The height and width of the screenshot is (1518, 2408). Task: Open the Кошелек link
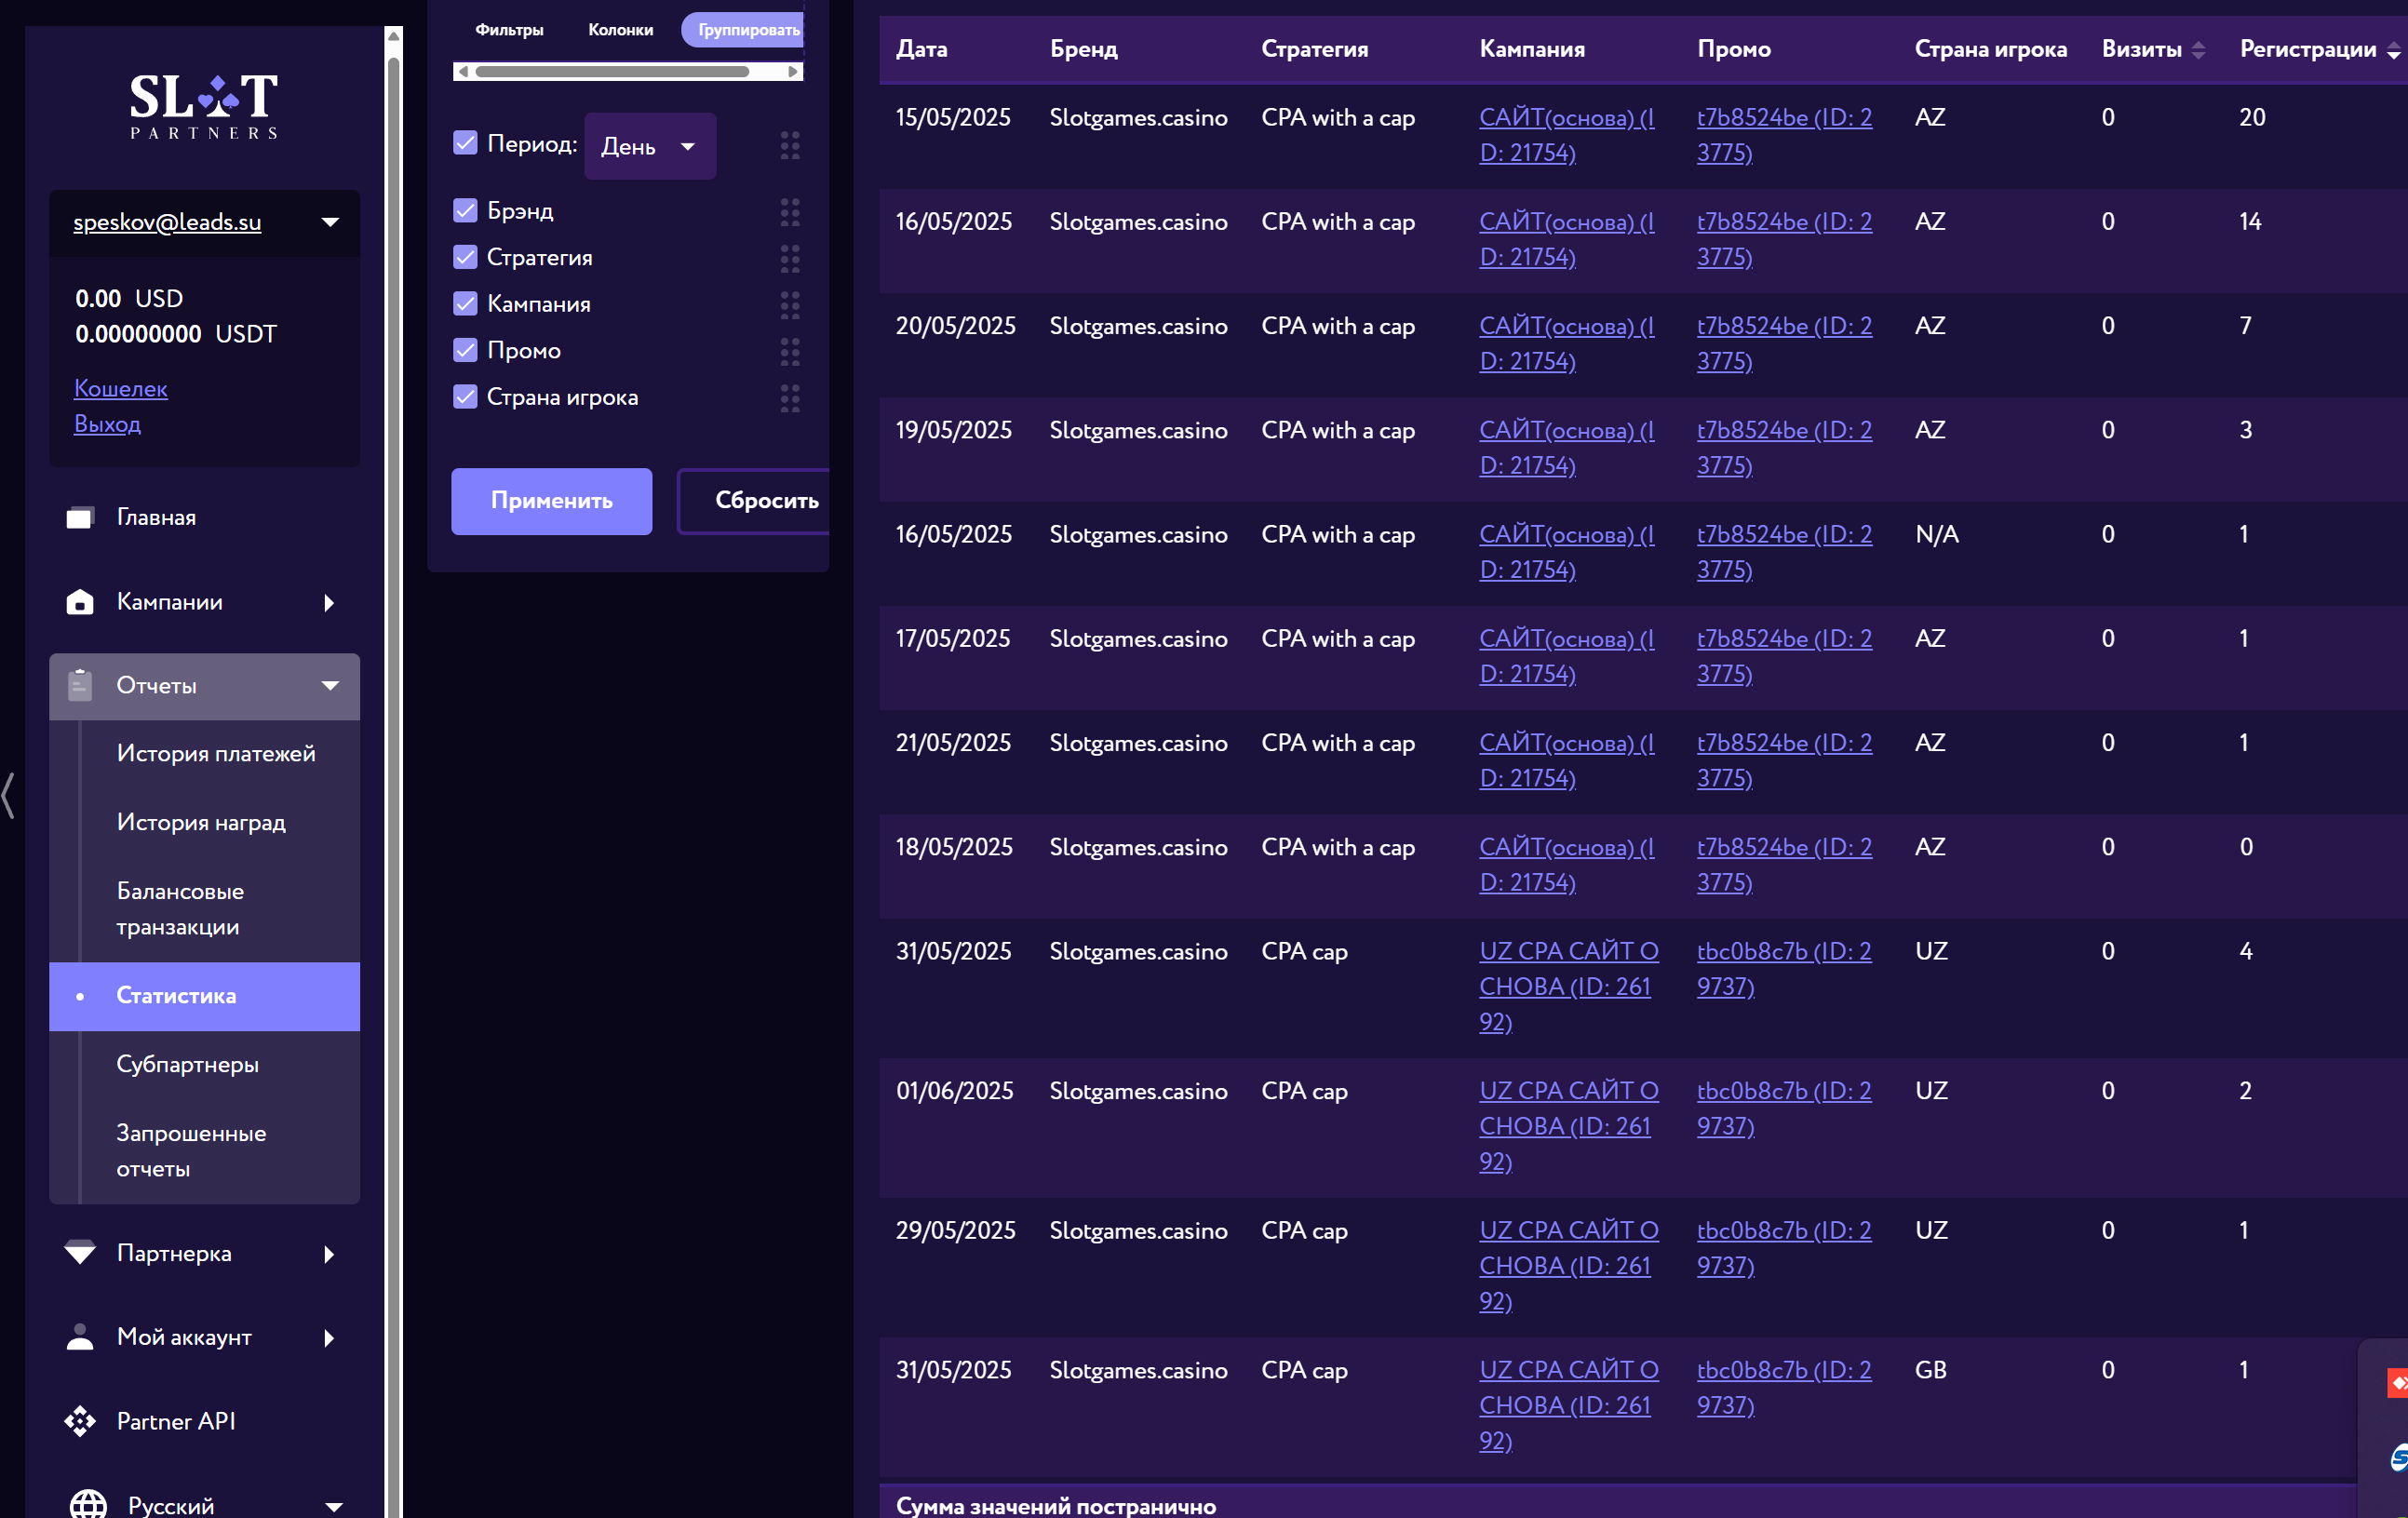coord(121,388)
